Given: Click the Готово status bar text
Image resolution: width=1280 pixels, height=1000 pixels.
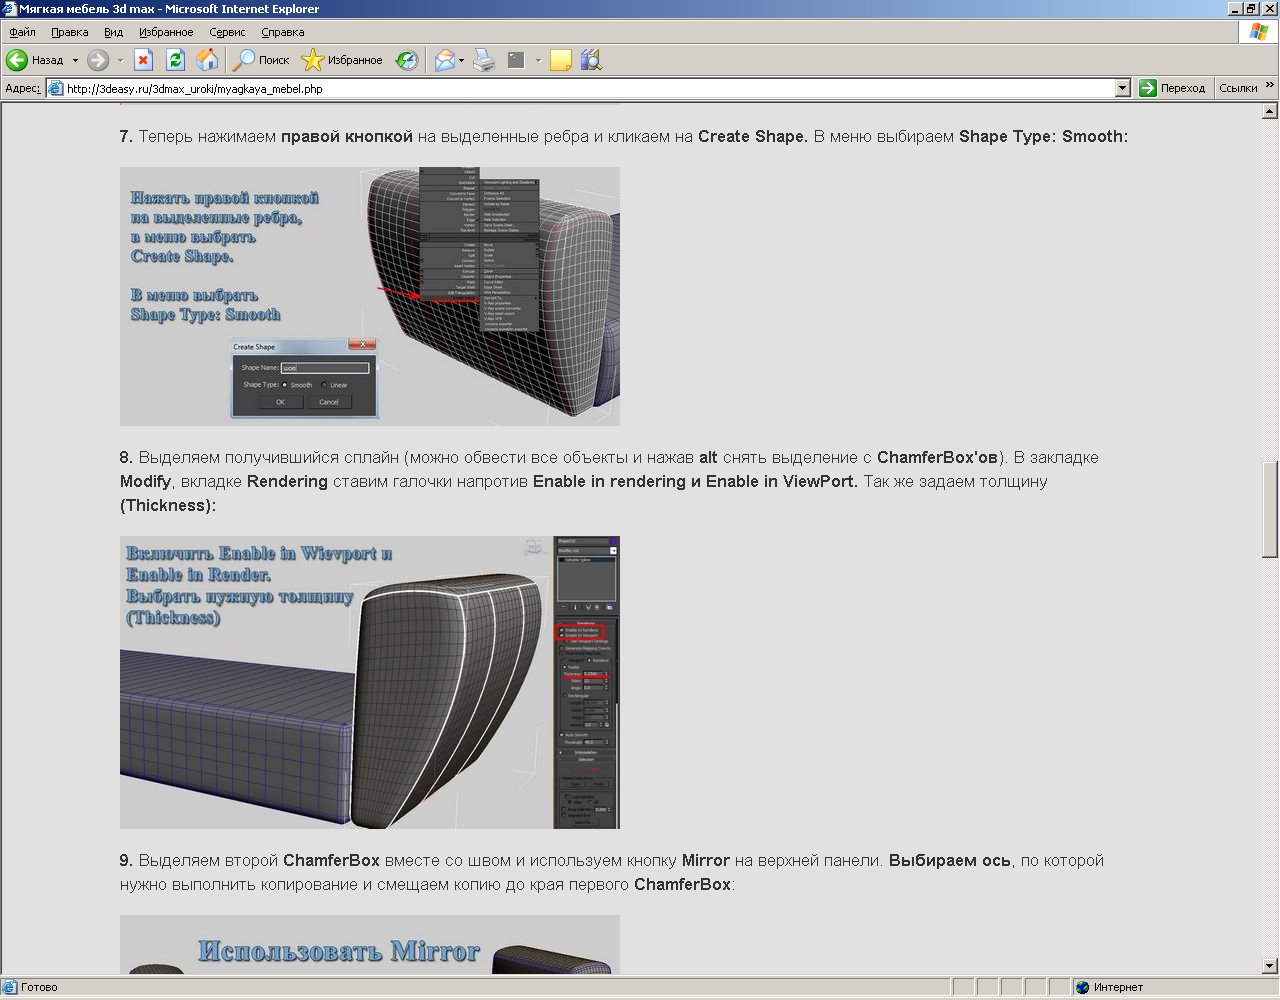Looking at the screenshot, I should point(39,987).
